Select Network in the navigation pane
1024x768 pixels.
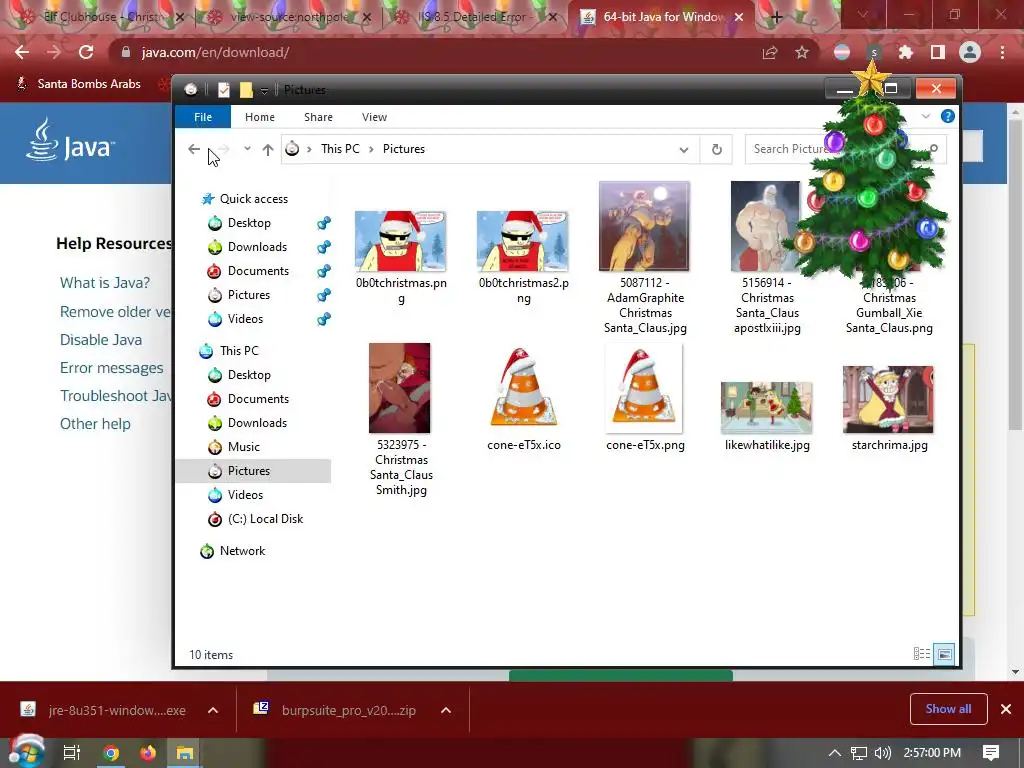click(242, 551)
